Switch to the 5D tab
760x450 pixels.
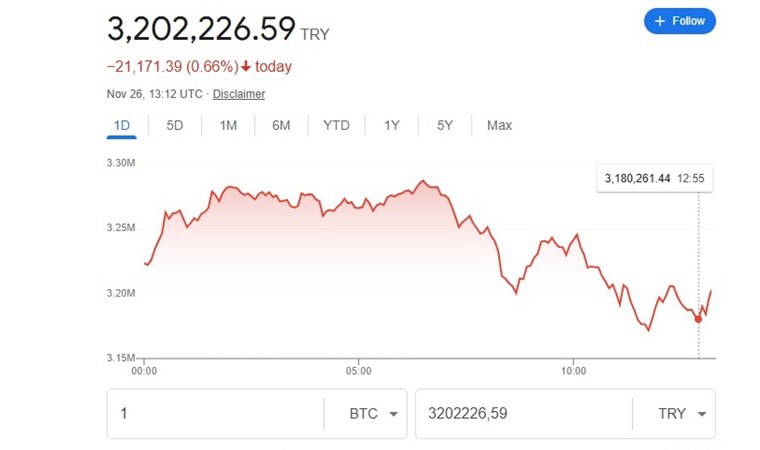[174, 125]
